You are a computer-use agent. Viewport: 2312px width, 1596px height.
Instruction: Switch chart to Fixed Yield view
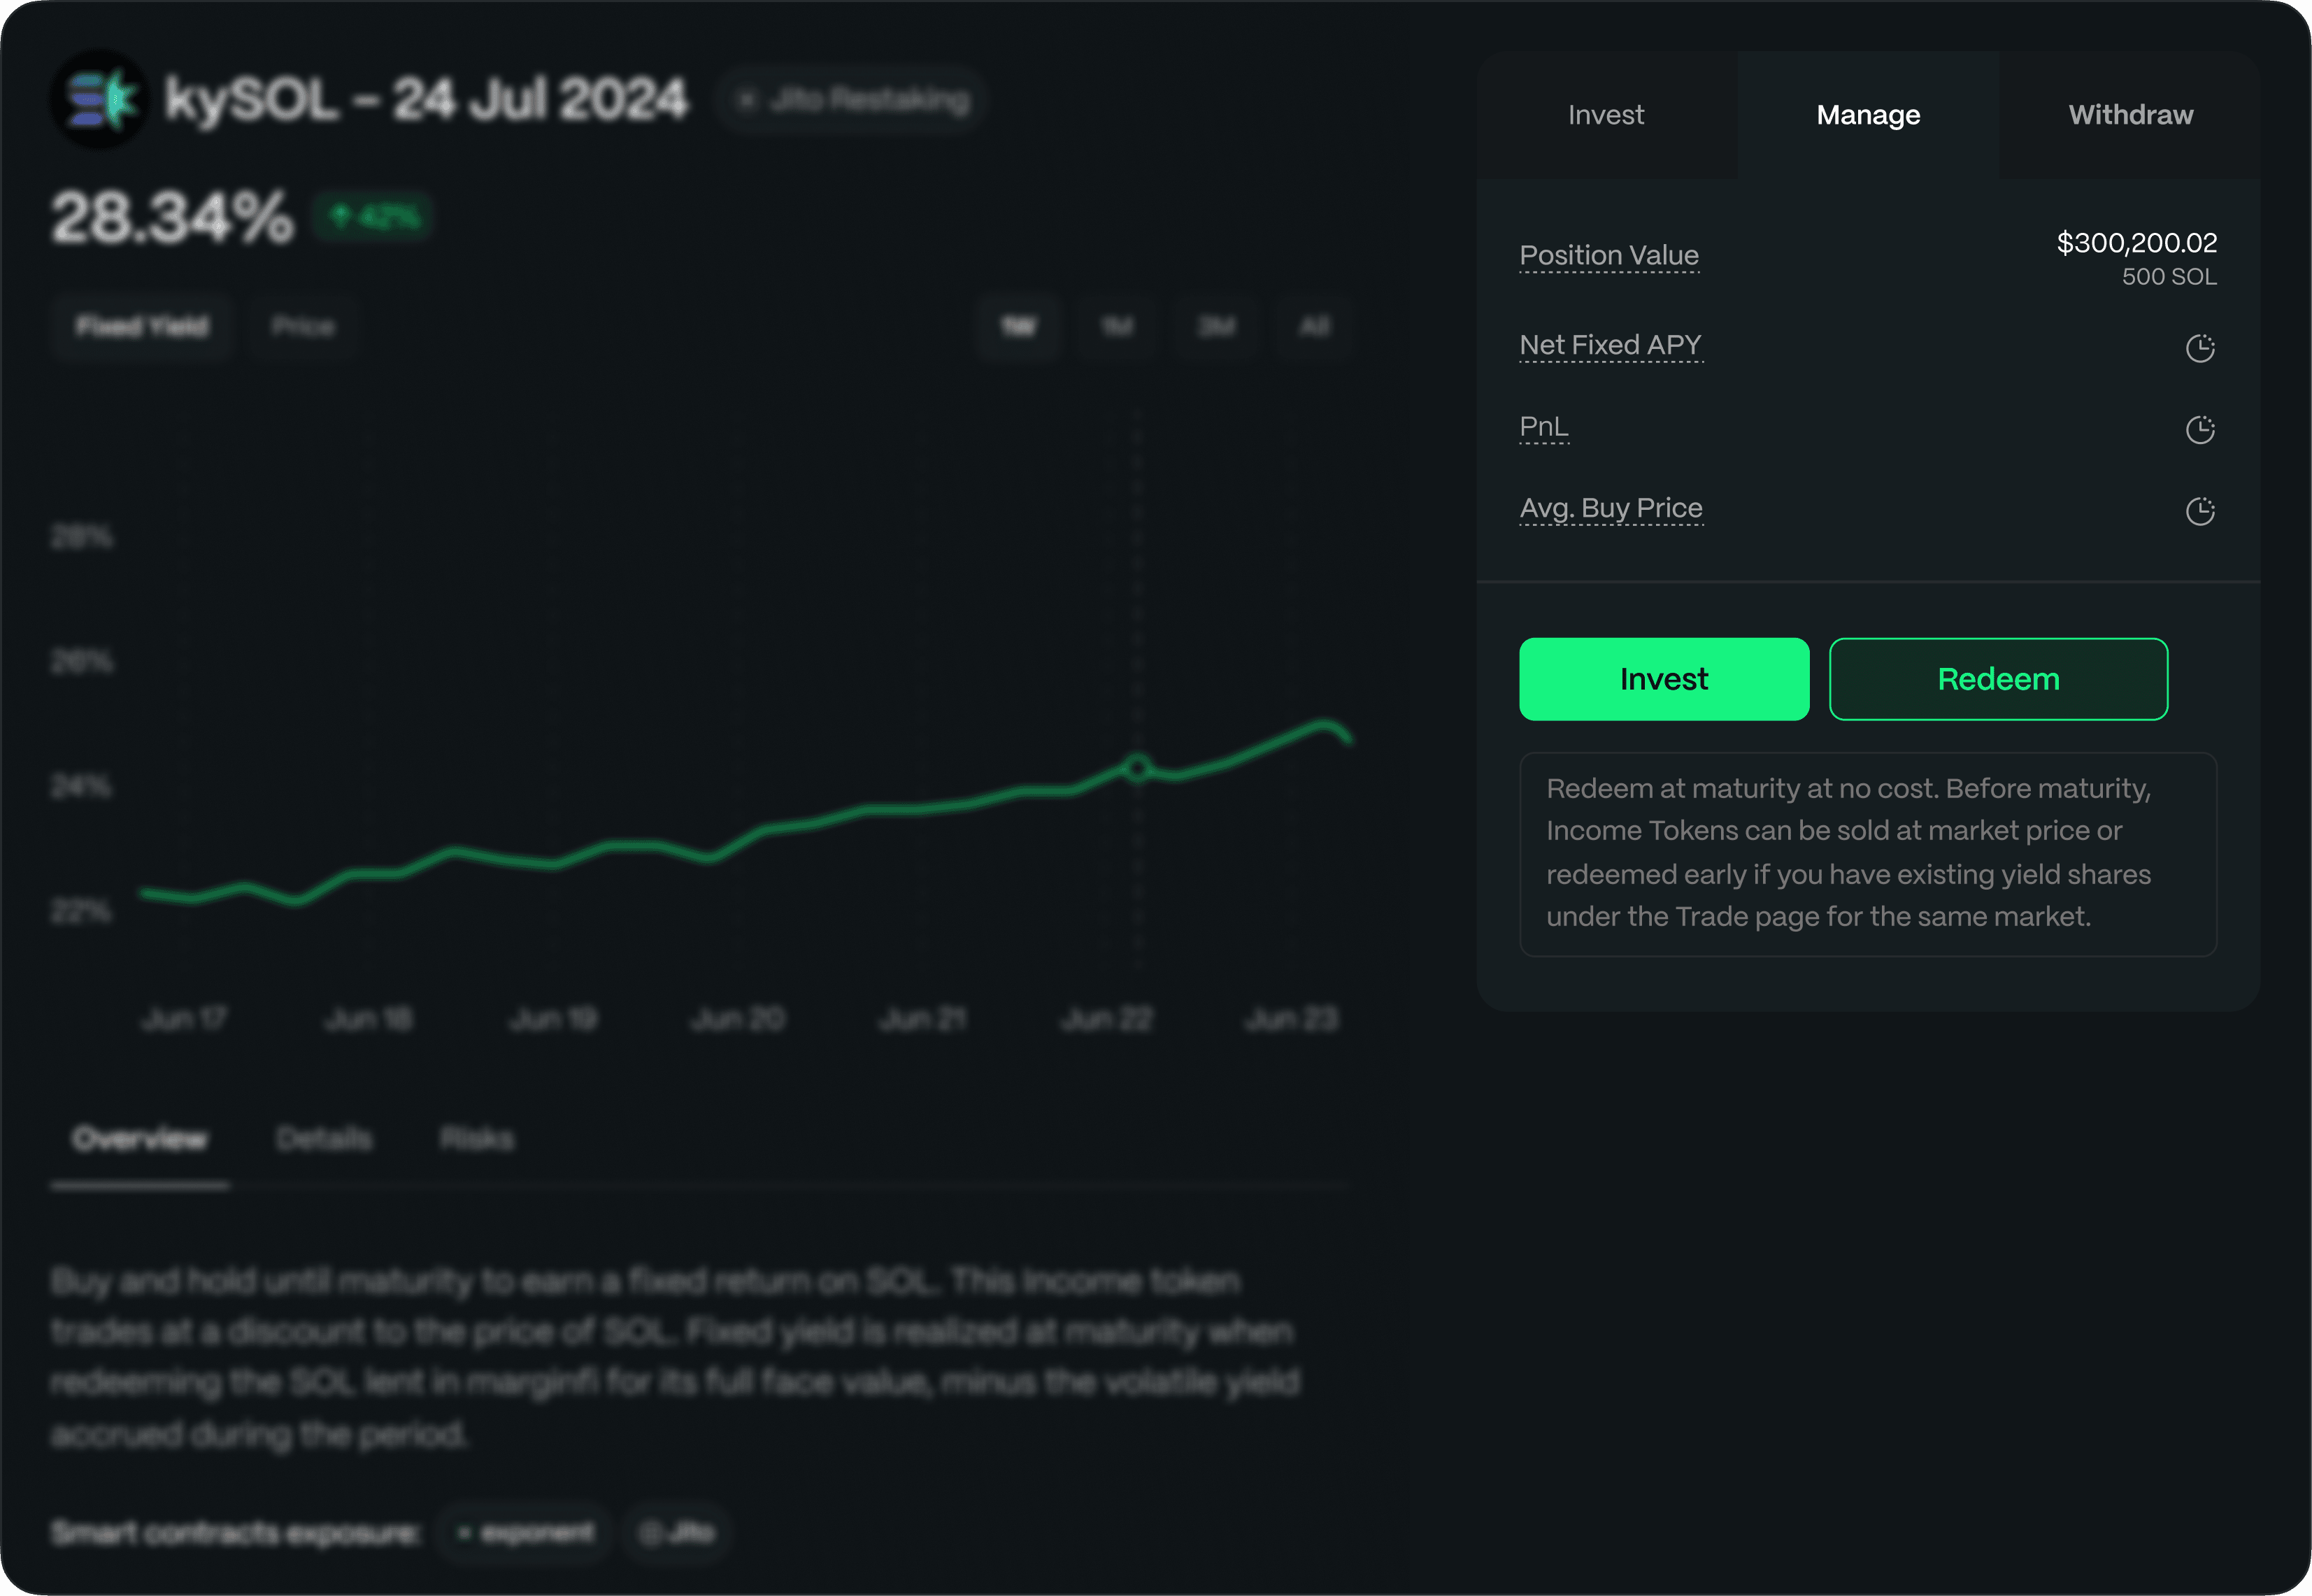142,326
